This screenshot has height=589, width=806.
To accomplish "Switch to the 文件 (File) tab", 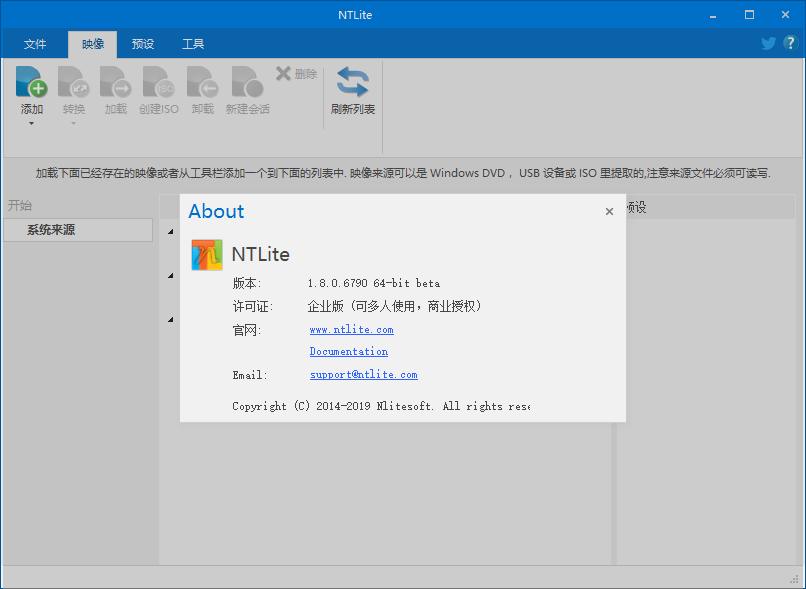I will tap(35, 44).
